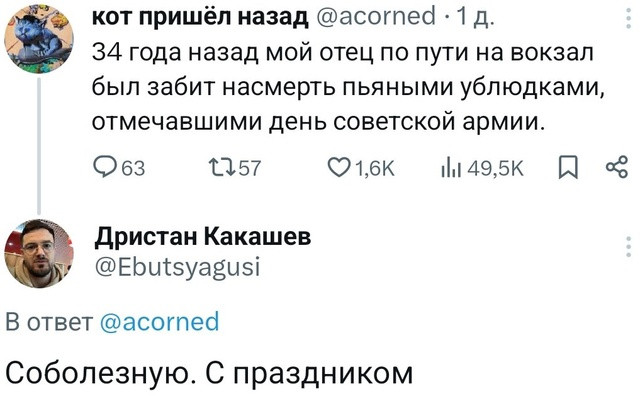The image size is (640, 396).
Task: Open more options for the acorned tweet
Action: [x=628, y=19]
